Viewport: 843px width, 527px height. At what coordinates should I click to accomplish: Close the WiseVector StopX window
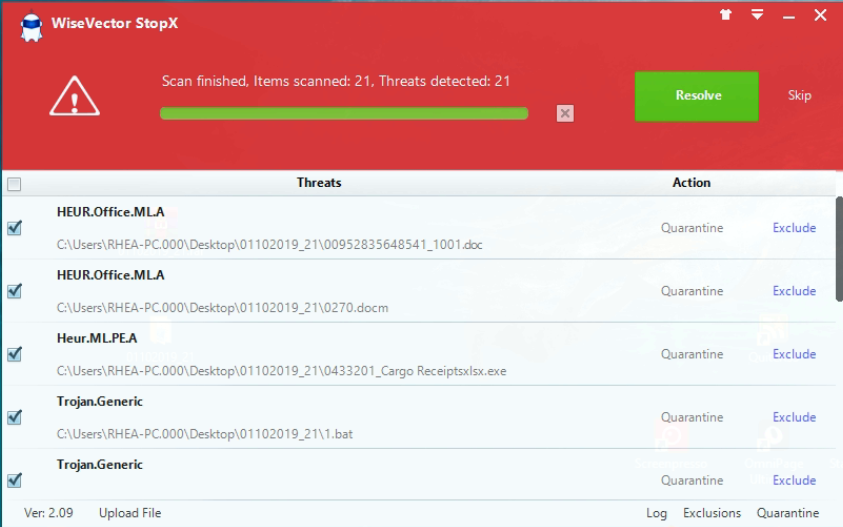820,15
